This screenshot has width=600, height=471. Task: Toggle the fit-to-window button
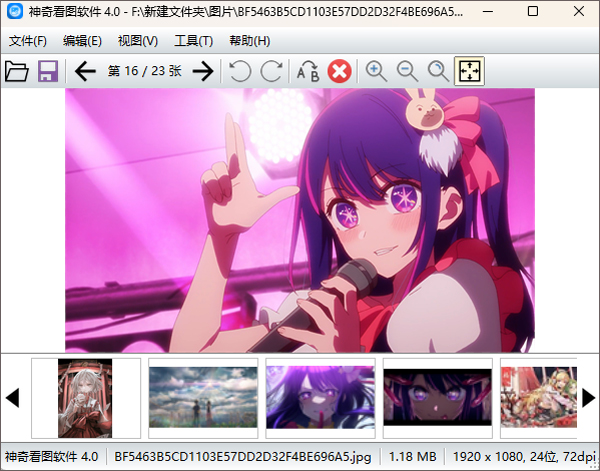point(469,71)
